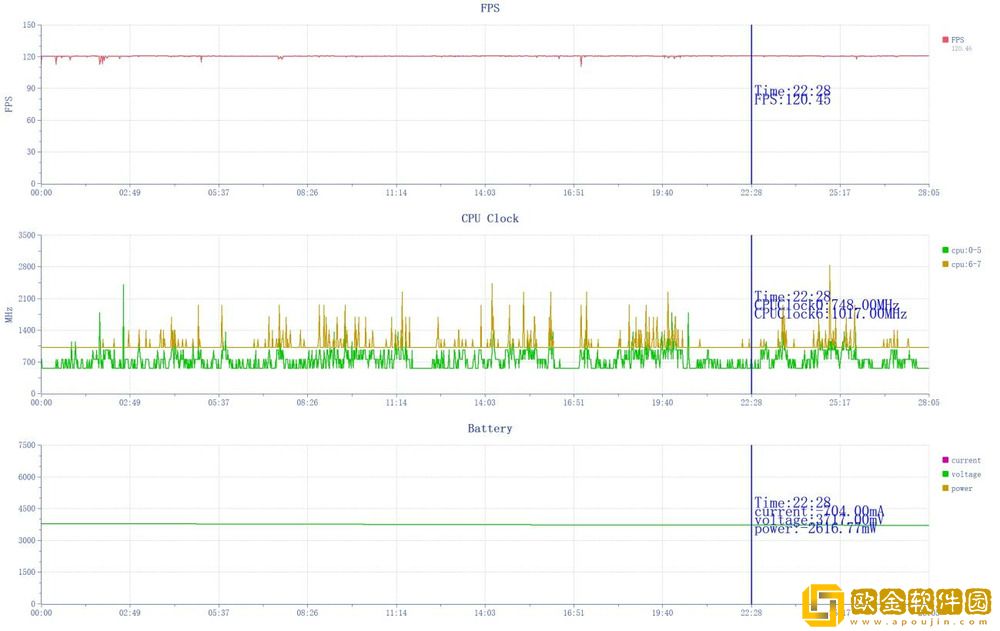Click the FPS:120.45 tooltip text
Screen dimensions: 1000x631
pyautogui.click(x=792, y=100)
